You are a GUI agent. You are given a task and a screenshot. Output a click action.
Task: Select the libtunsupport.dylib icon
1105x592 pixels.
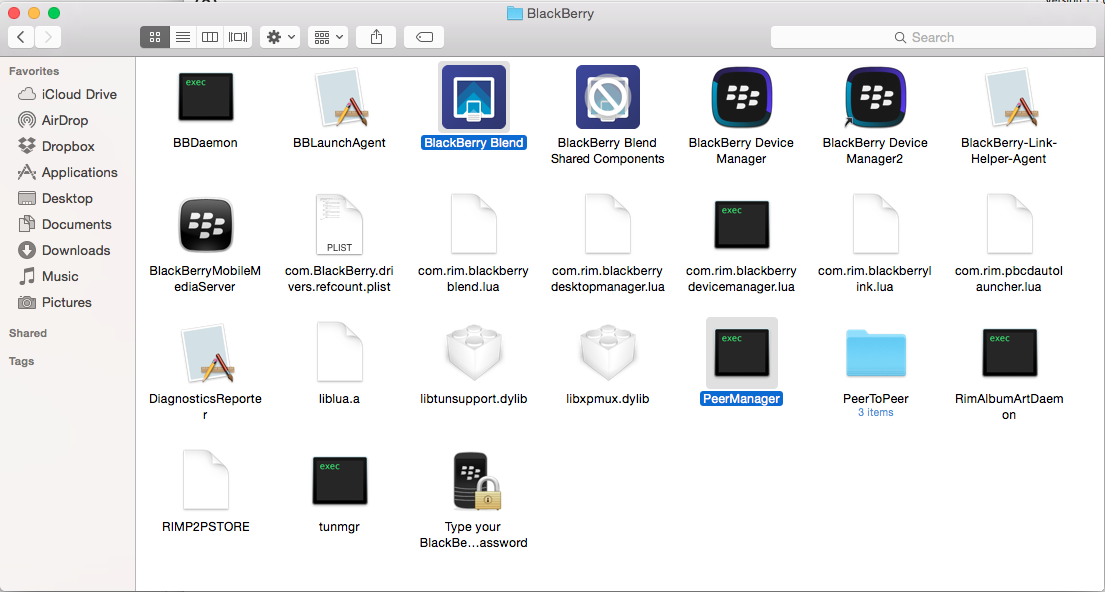pos(474,353)
